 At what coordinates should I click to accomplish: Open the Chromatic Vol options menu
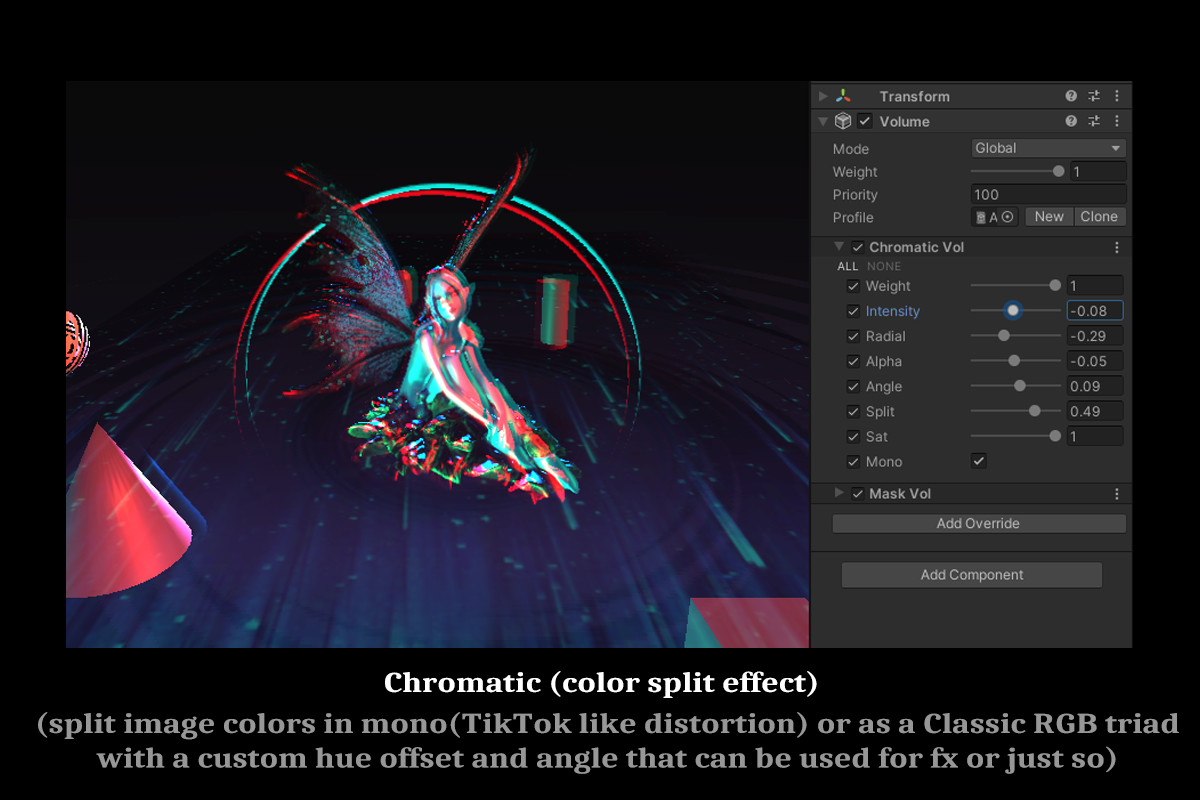click(1117, 246)
